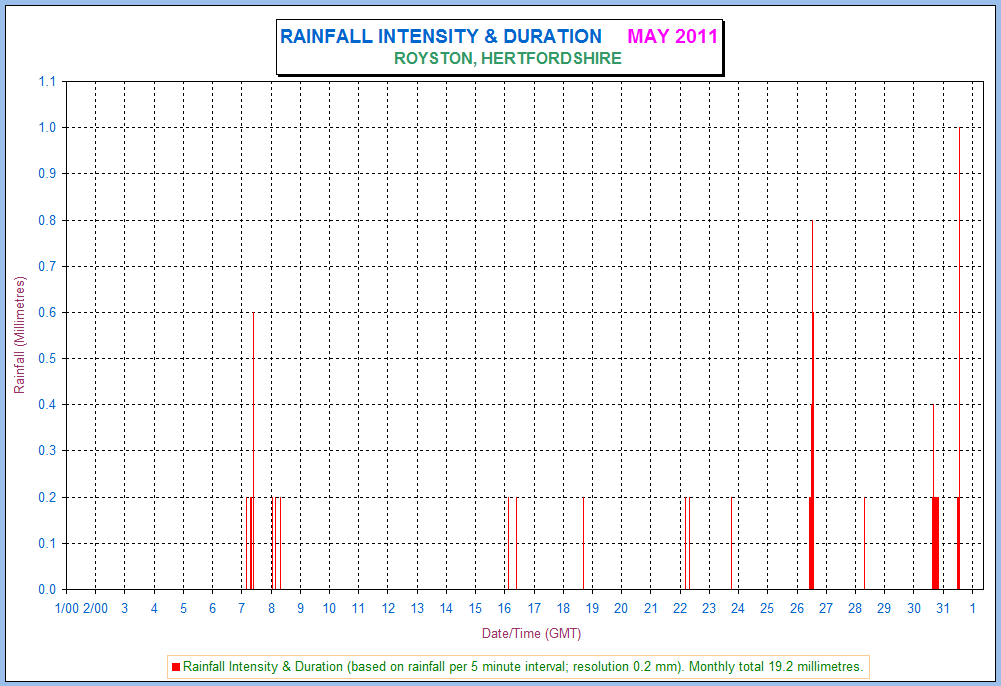Click the legend text showing monthly total
Screen dimensions: 1001x686
tap(520, 666)
